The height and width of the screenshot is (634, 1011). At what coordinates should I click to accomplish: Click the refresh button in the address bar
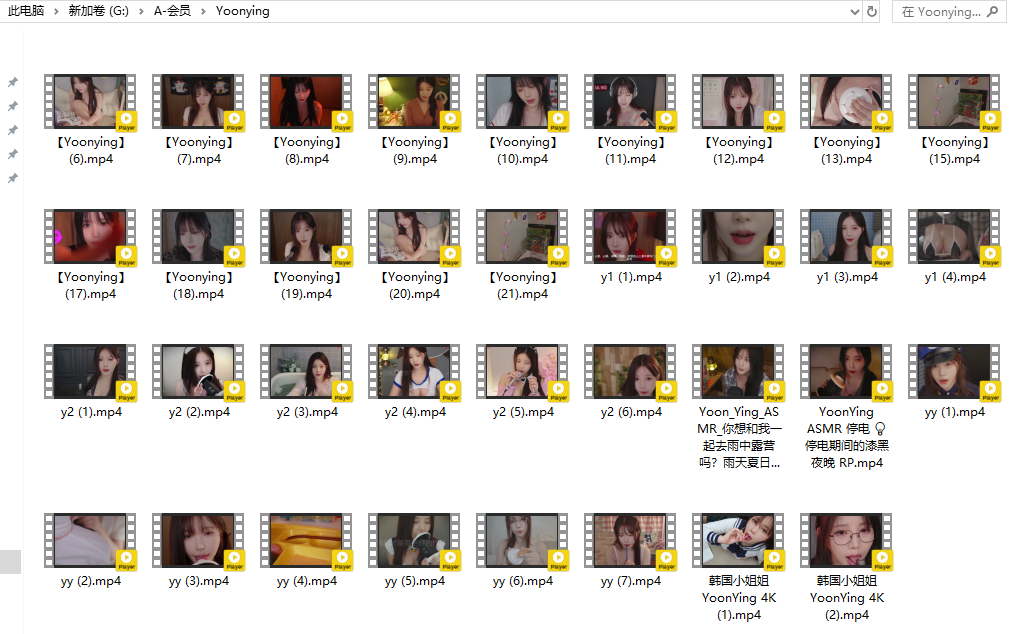coord(872,12)
